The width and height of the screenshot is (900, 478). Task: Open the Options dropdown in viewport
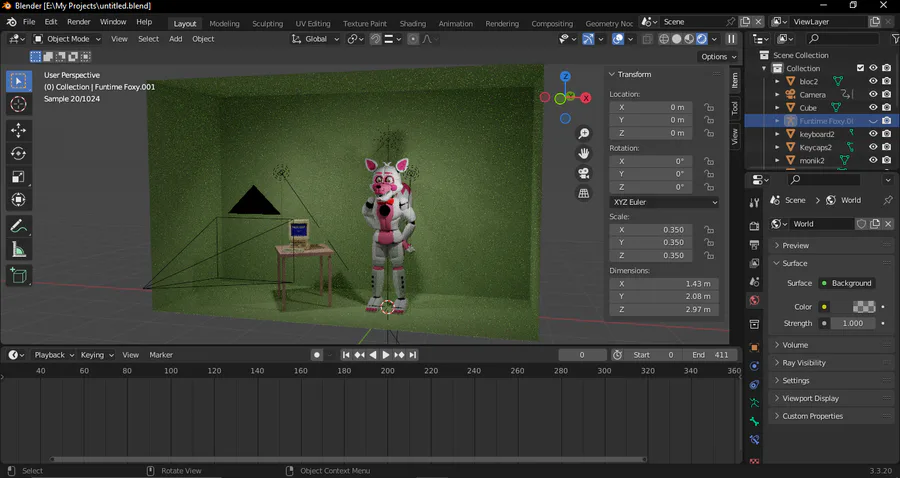[x=719, y=57]
